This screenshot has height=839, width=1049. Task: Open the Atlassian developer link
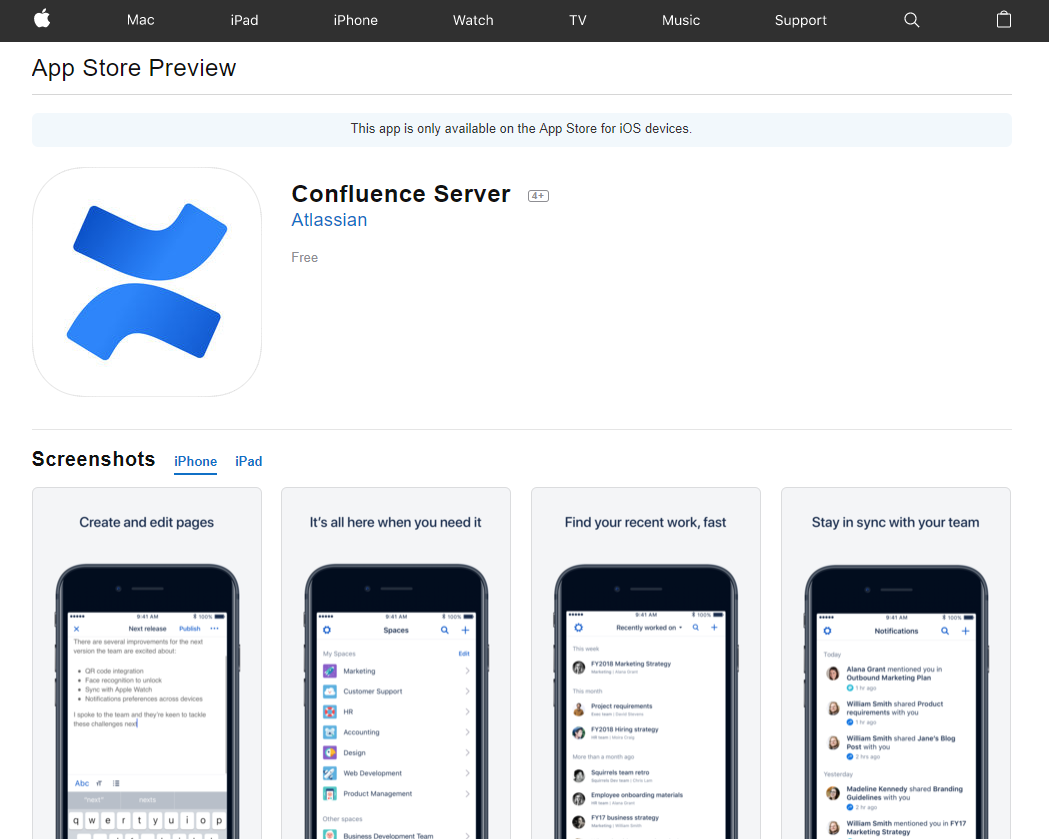(x=329, y=220)
